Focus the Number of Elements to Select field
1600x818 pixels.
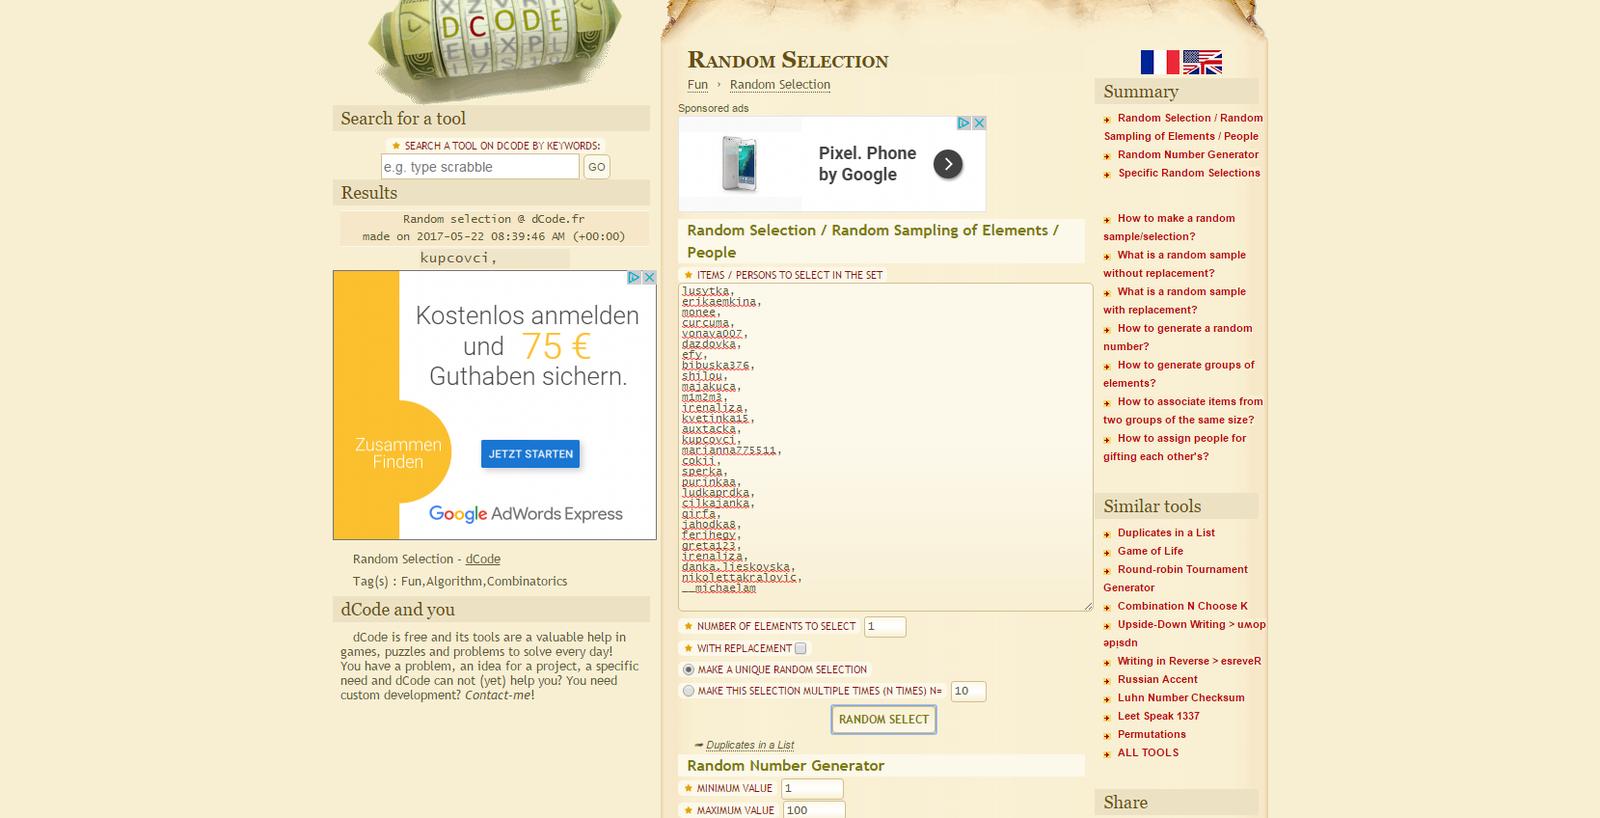pyautogui.click(x=884, y=627)
